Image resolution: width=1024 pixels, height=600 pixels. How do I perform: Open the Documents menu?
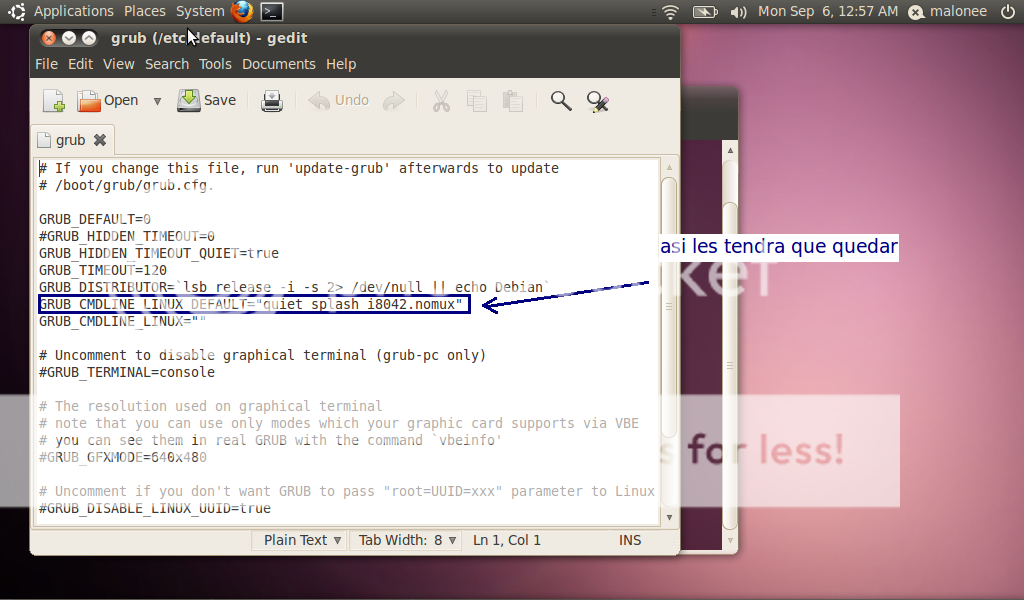278,64
